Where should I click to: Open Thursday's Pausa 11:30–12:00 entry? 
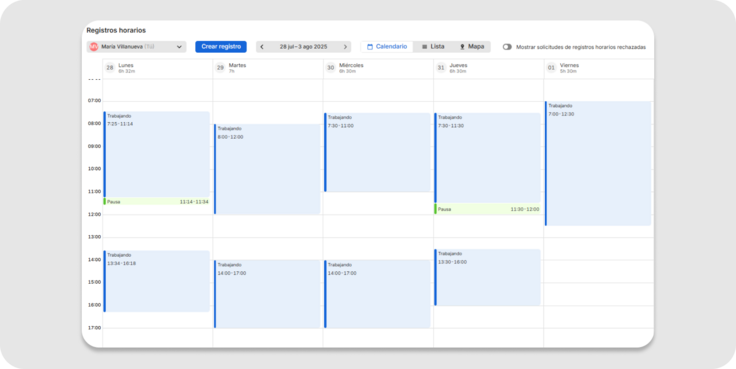click(487, 209)
